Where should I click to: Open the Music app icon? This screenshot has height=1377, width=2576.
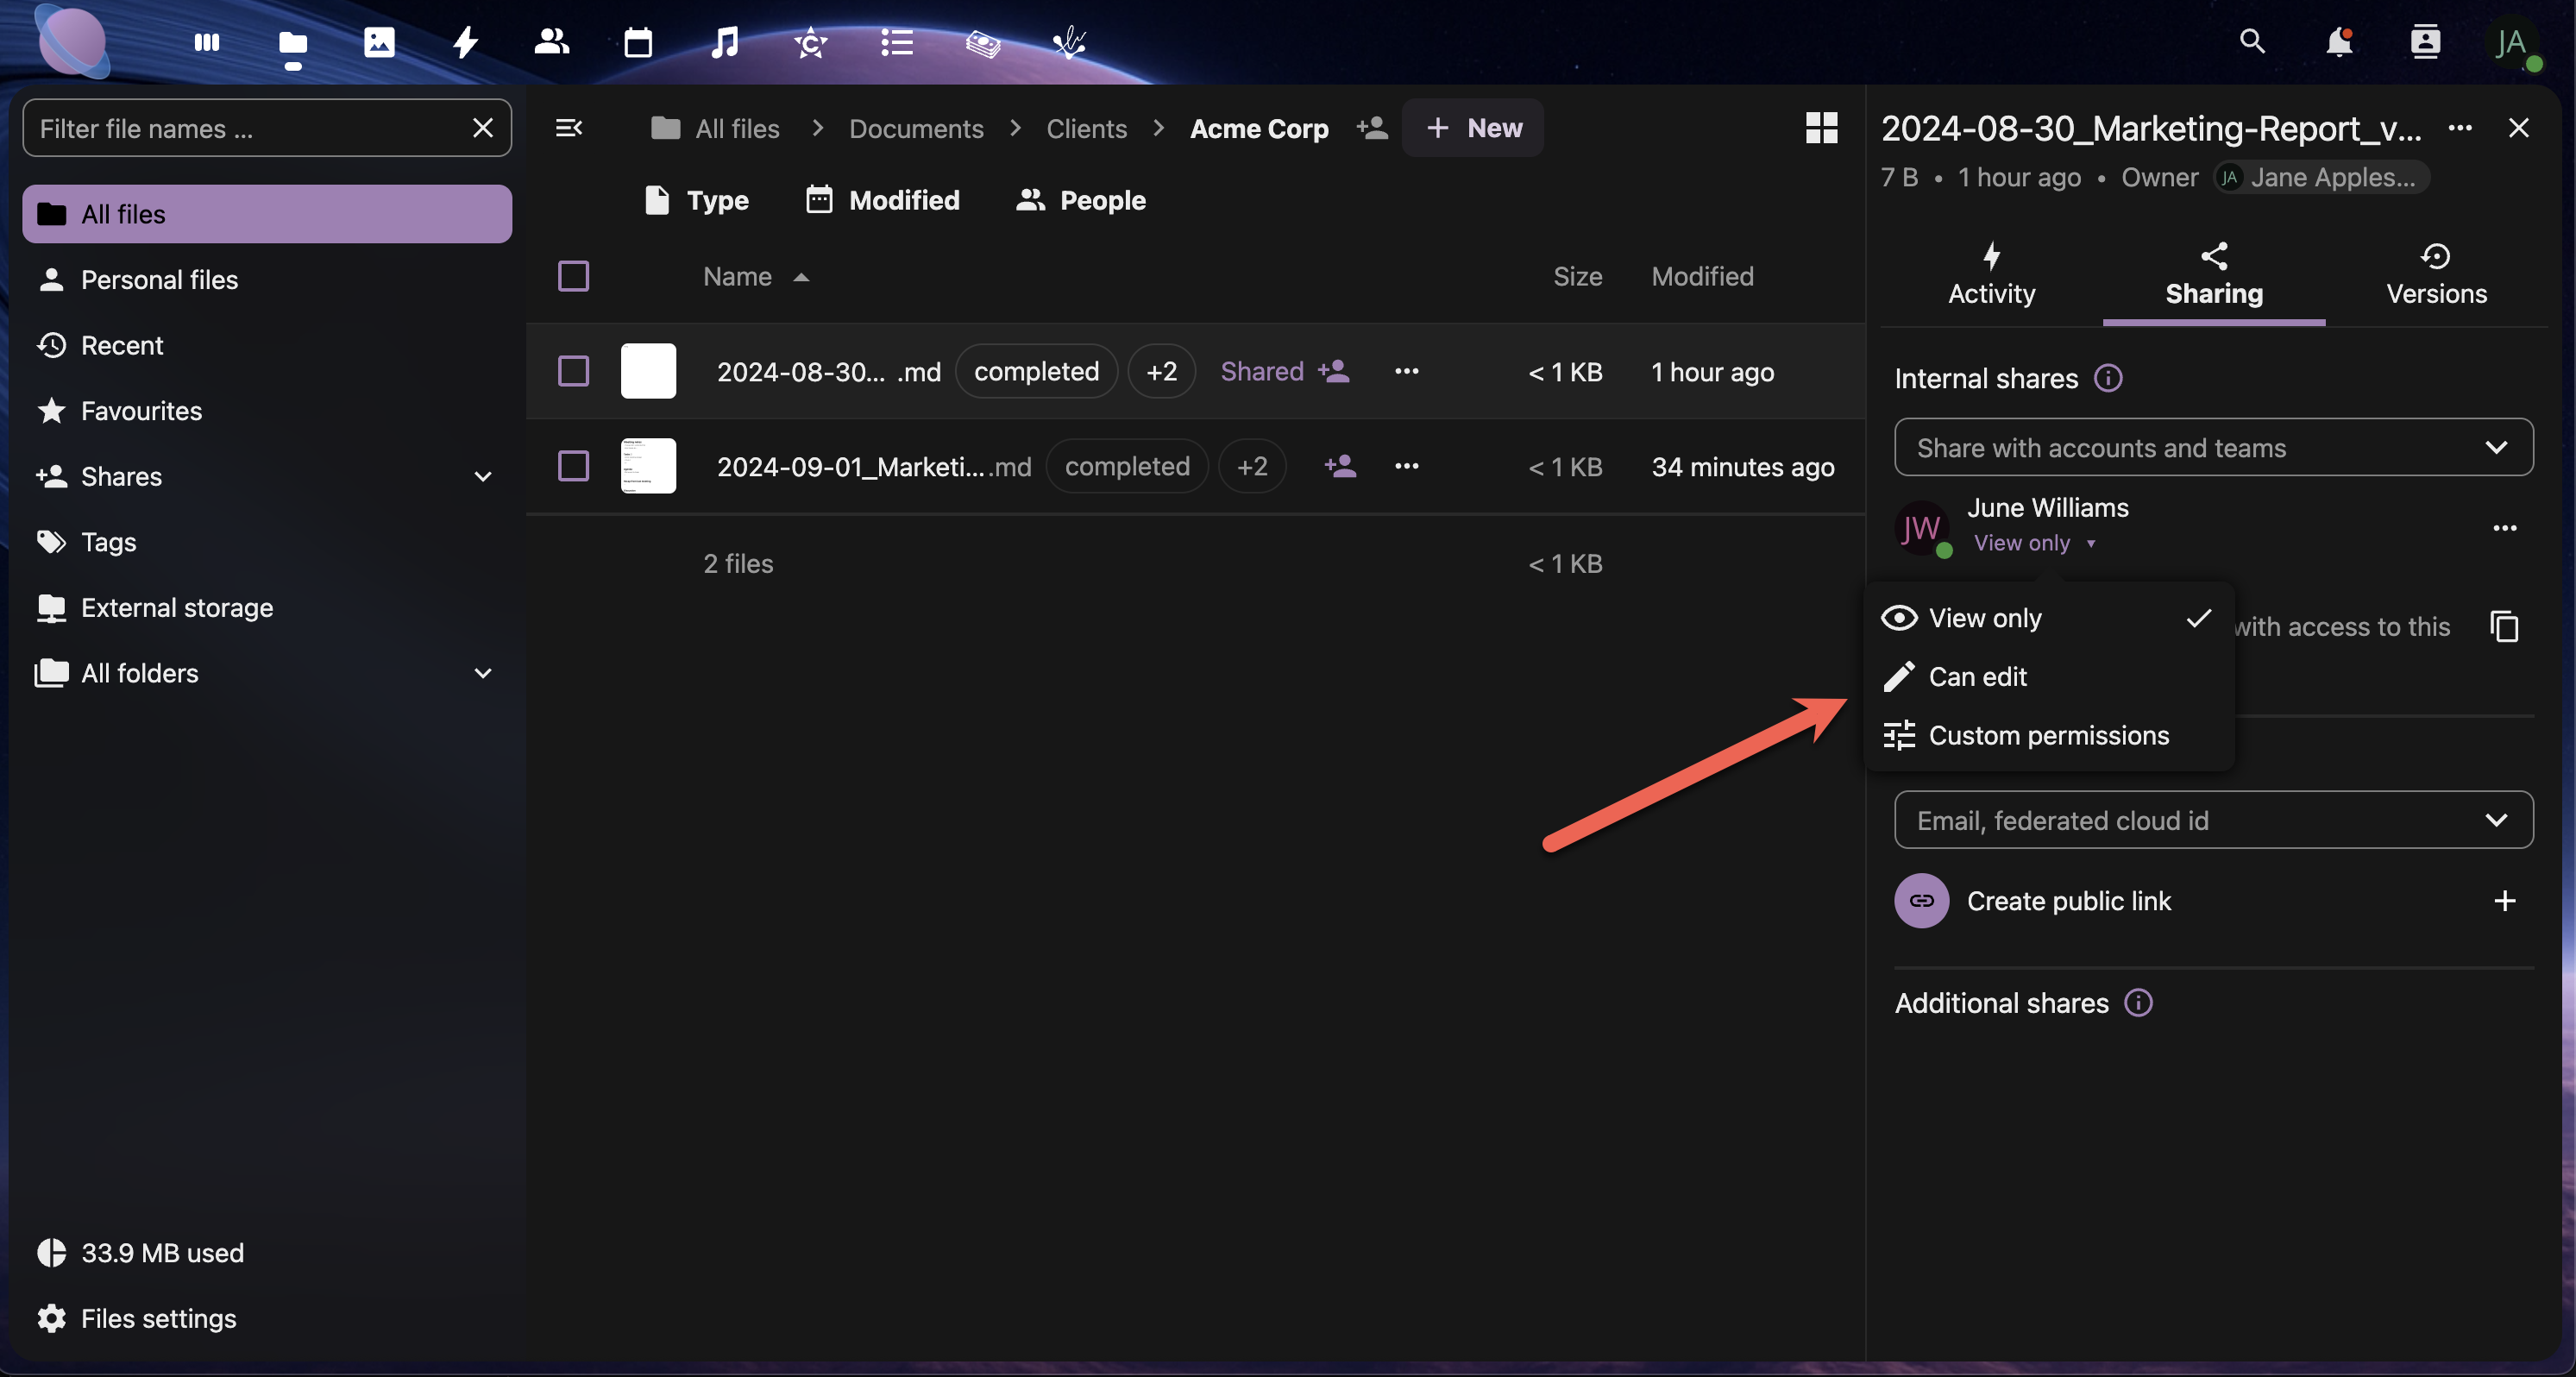pyautogui.click(x=724, y=42)
